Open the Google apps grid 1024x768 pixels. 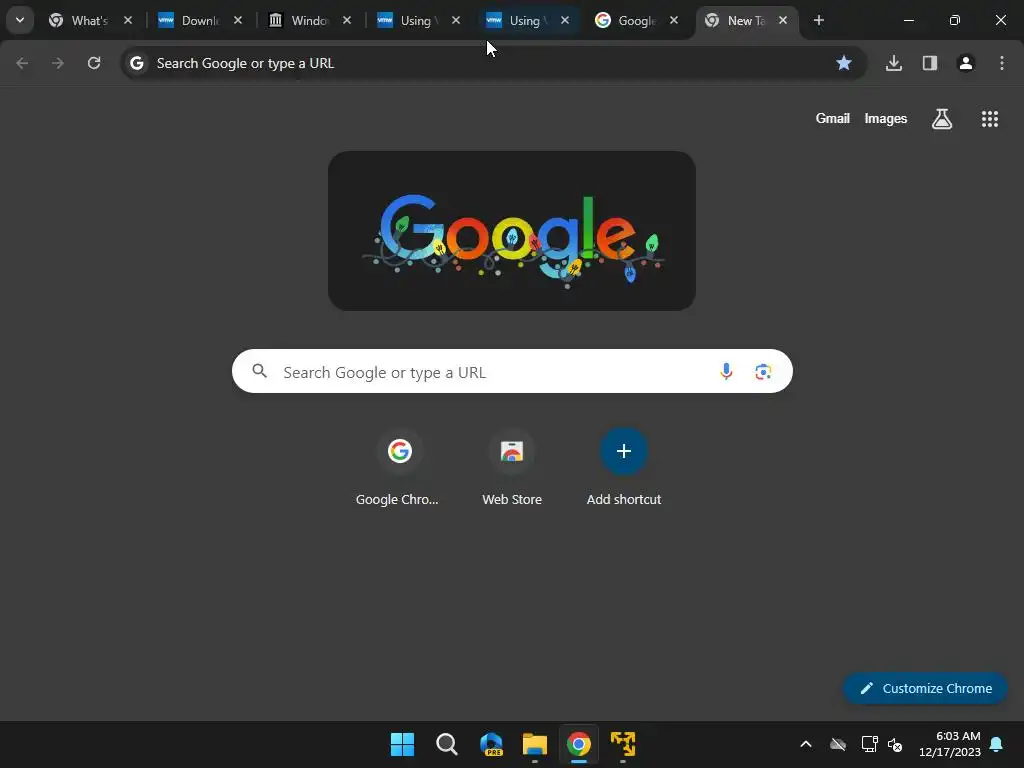click(x=990, y=119)
